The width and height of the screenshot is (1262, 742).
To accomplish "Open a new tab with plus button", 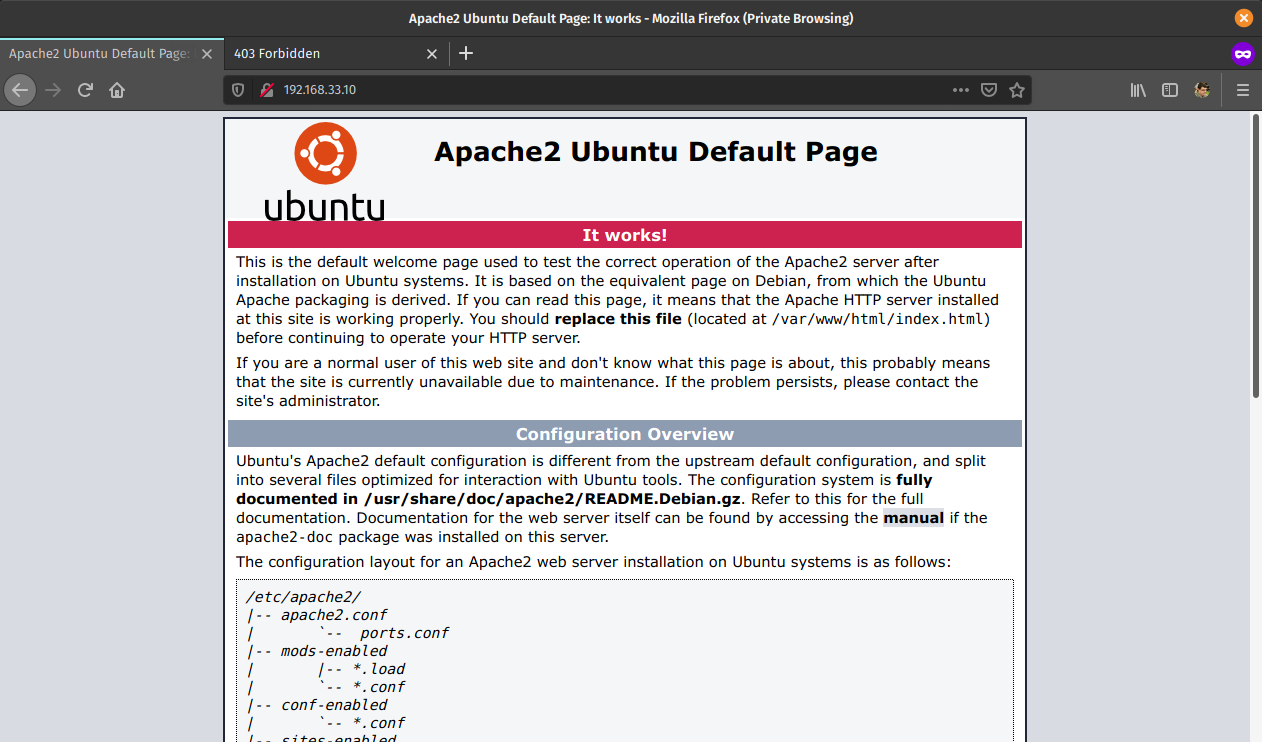I will coord(466,53).
